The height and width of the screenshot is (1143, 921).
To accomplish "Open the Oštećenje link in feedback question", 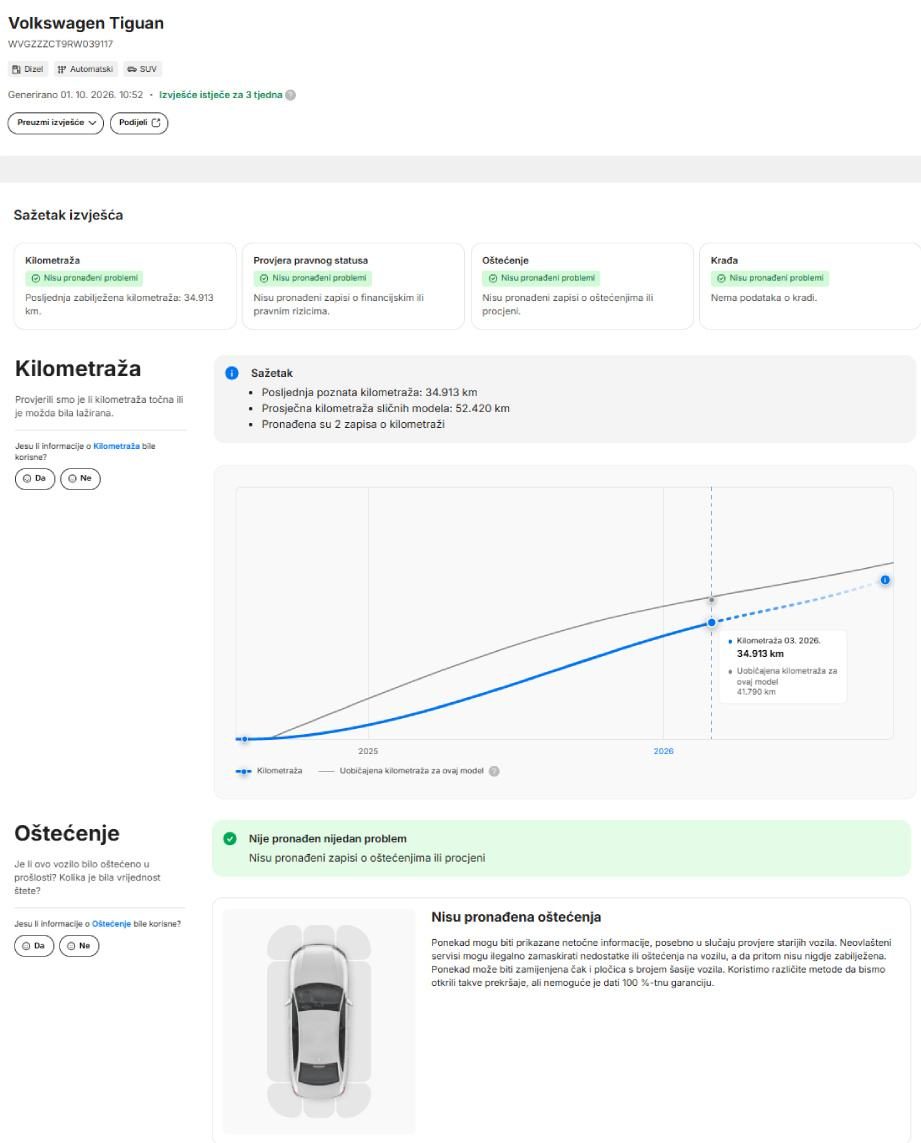I will coord(112,924).
